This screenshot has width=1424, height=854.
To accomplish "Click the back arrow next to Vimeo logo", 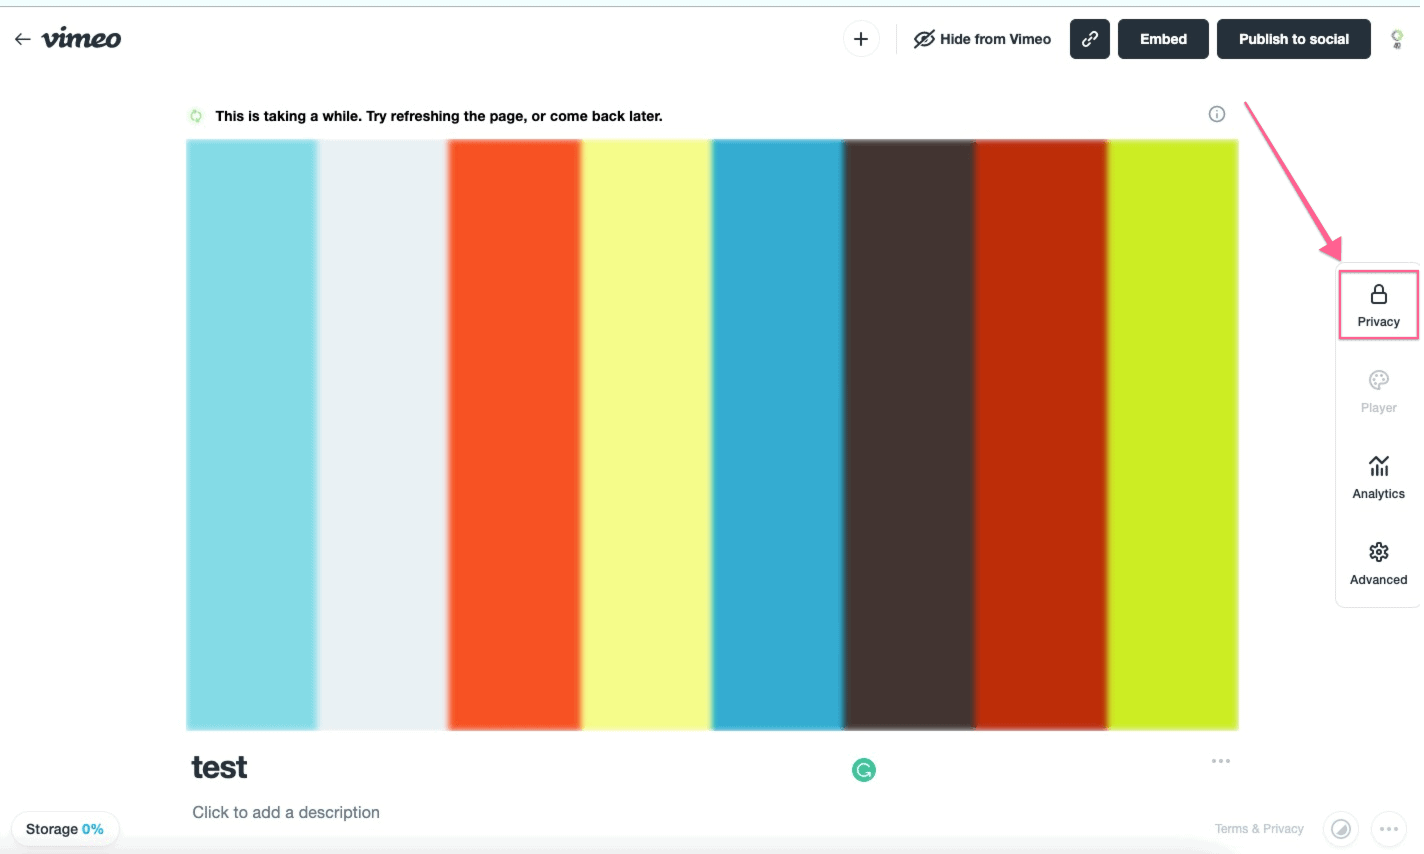I will click(x=21, y=38).
